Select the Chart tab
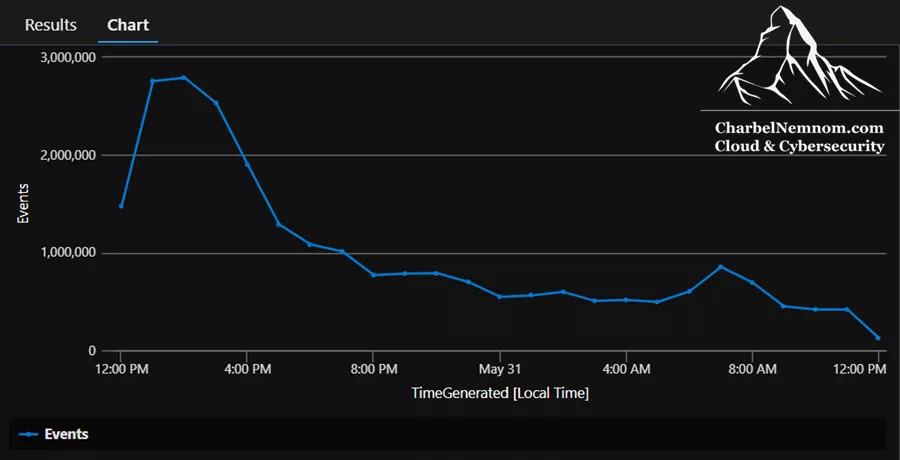Viewport: 900px width, 460px height. click(x=128, y=25)
